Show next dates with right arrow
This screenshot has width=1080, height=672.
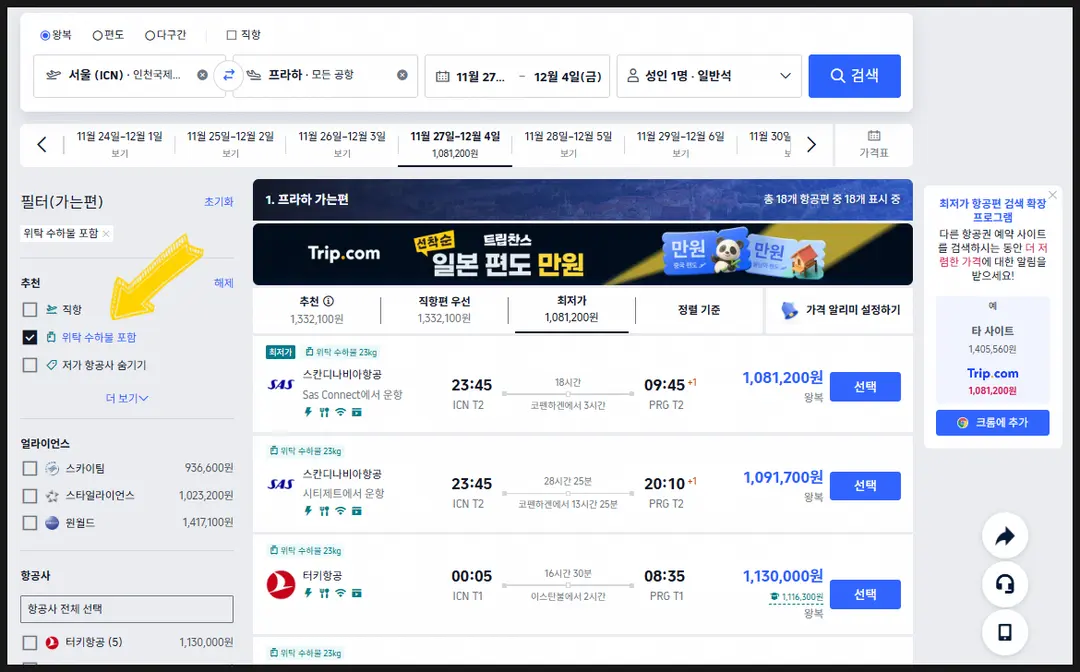point(811,145)
